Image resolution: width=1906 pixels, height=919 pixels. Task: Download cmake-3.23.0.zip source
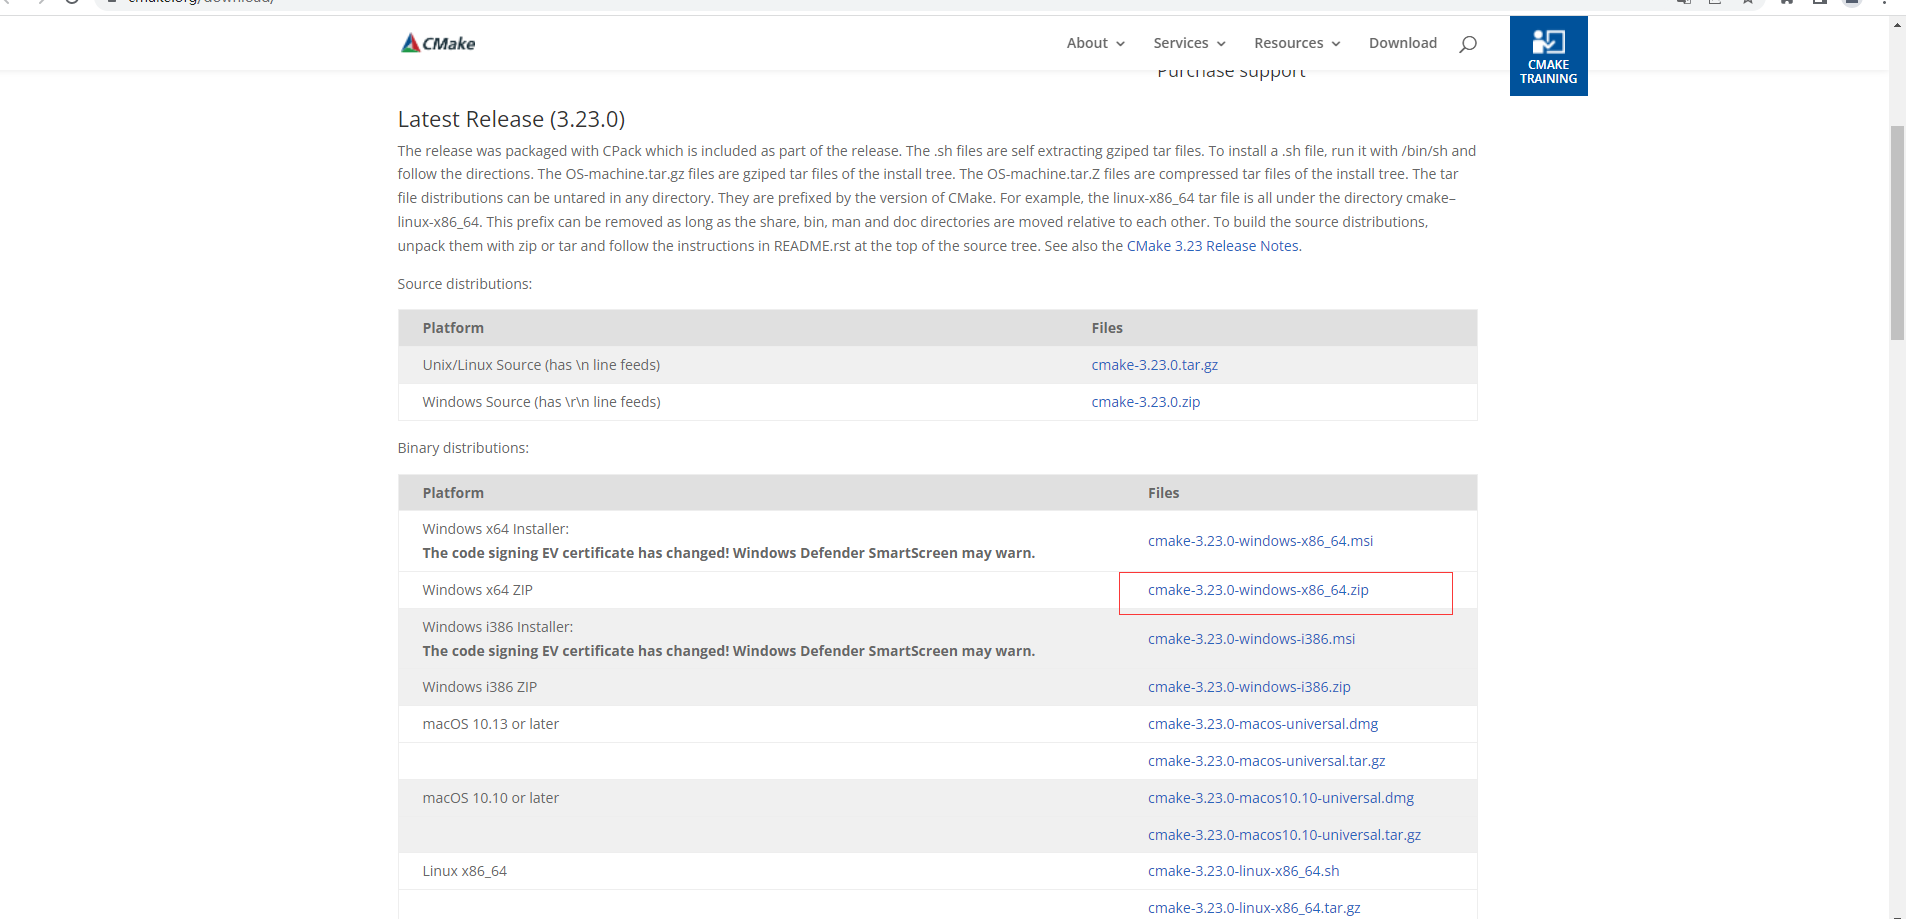pos(1145,402)
